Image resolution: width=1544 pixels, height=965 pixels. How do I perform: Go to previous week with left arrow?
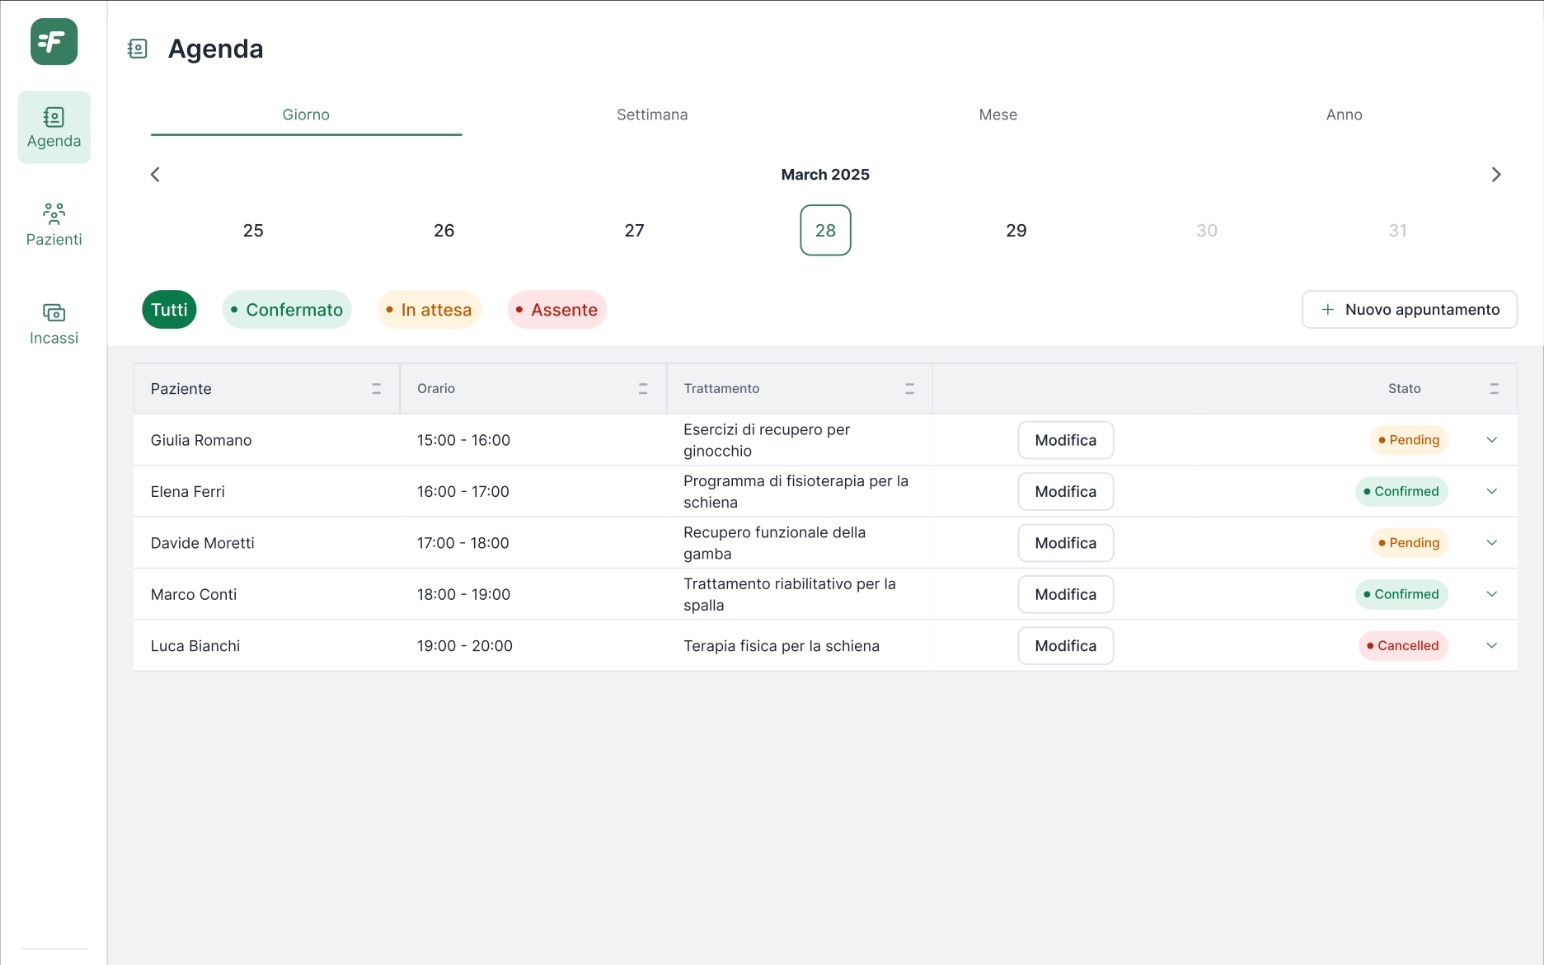tap(155, 174)
